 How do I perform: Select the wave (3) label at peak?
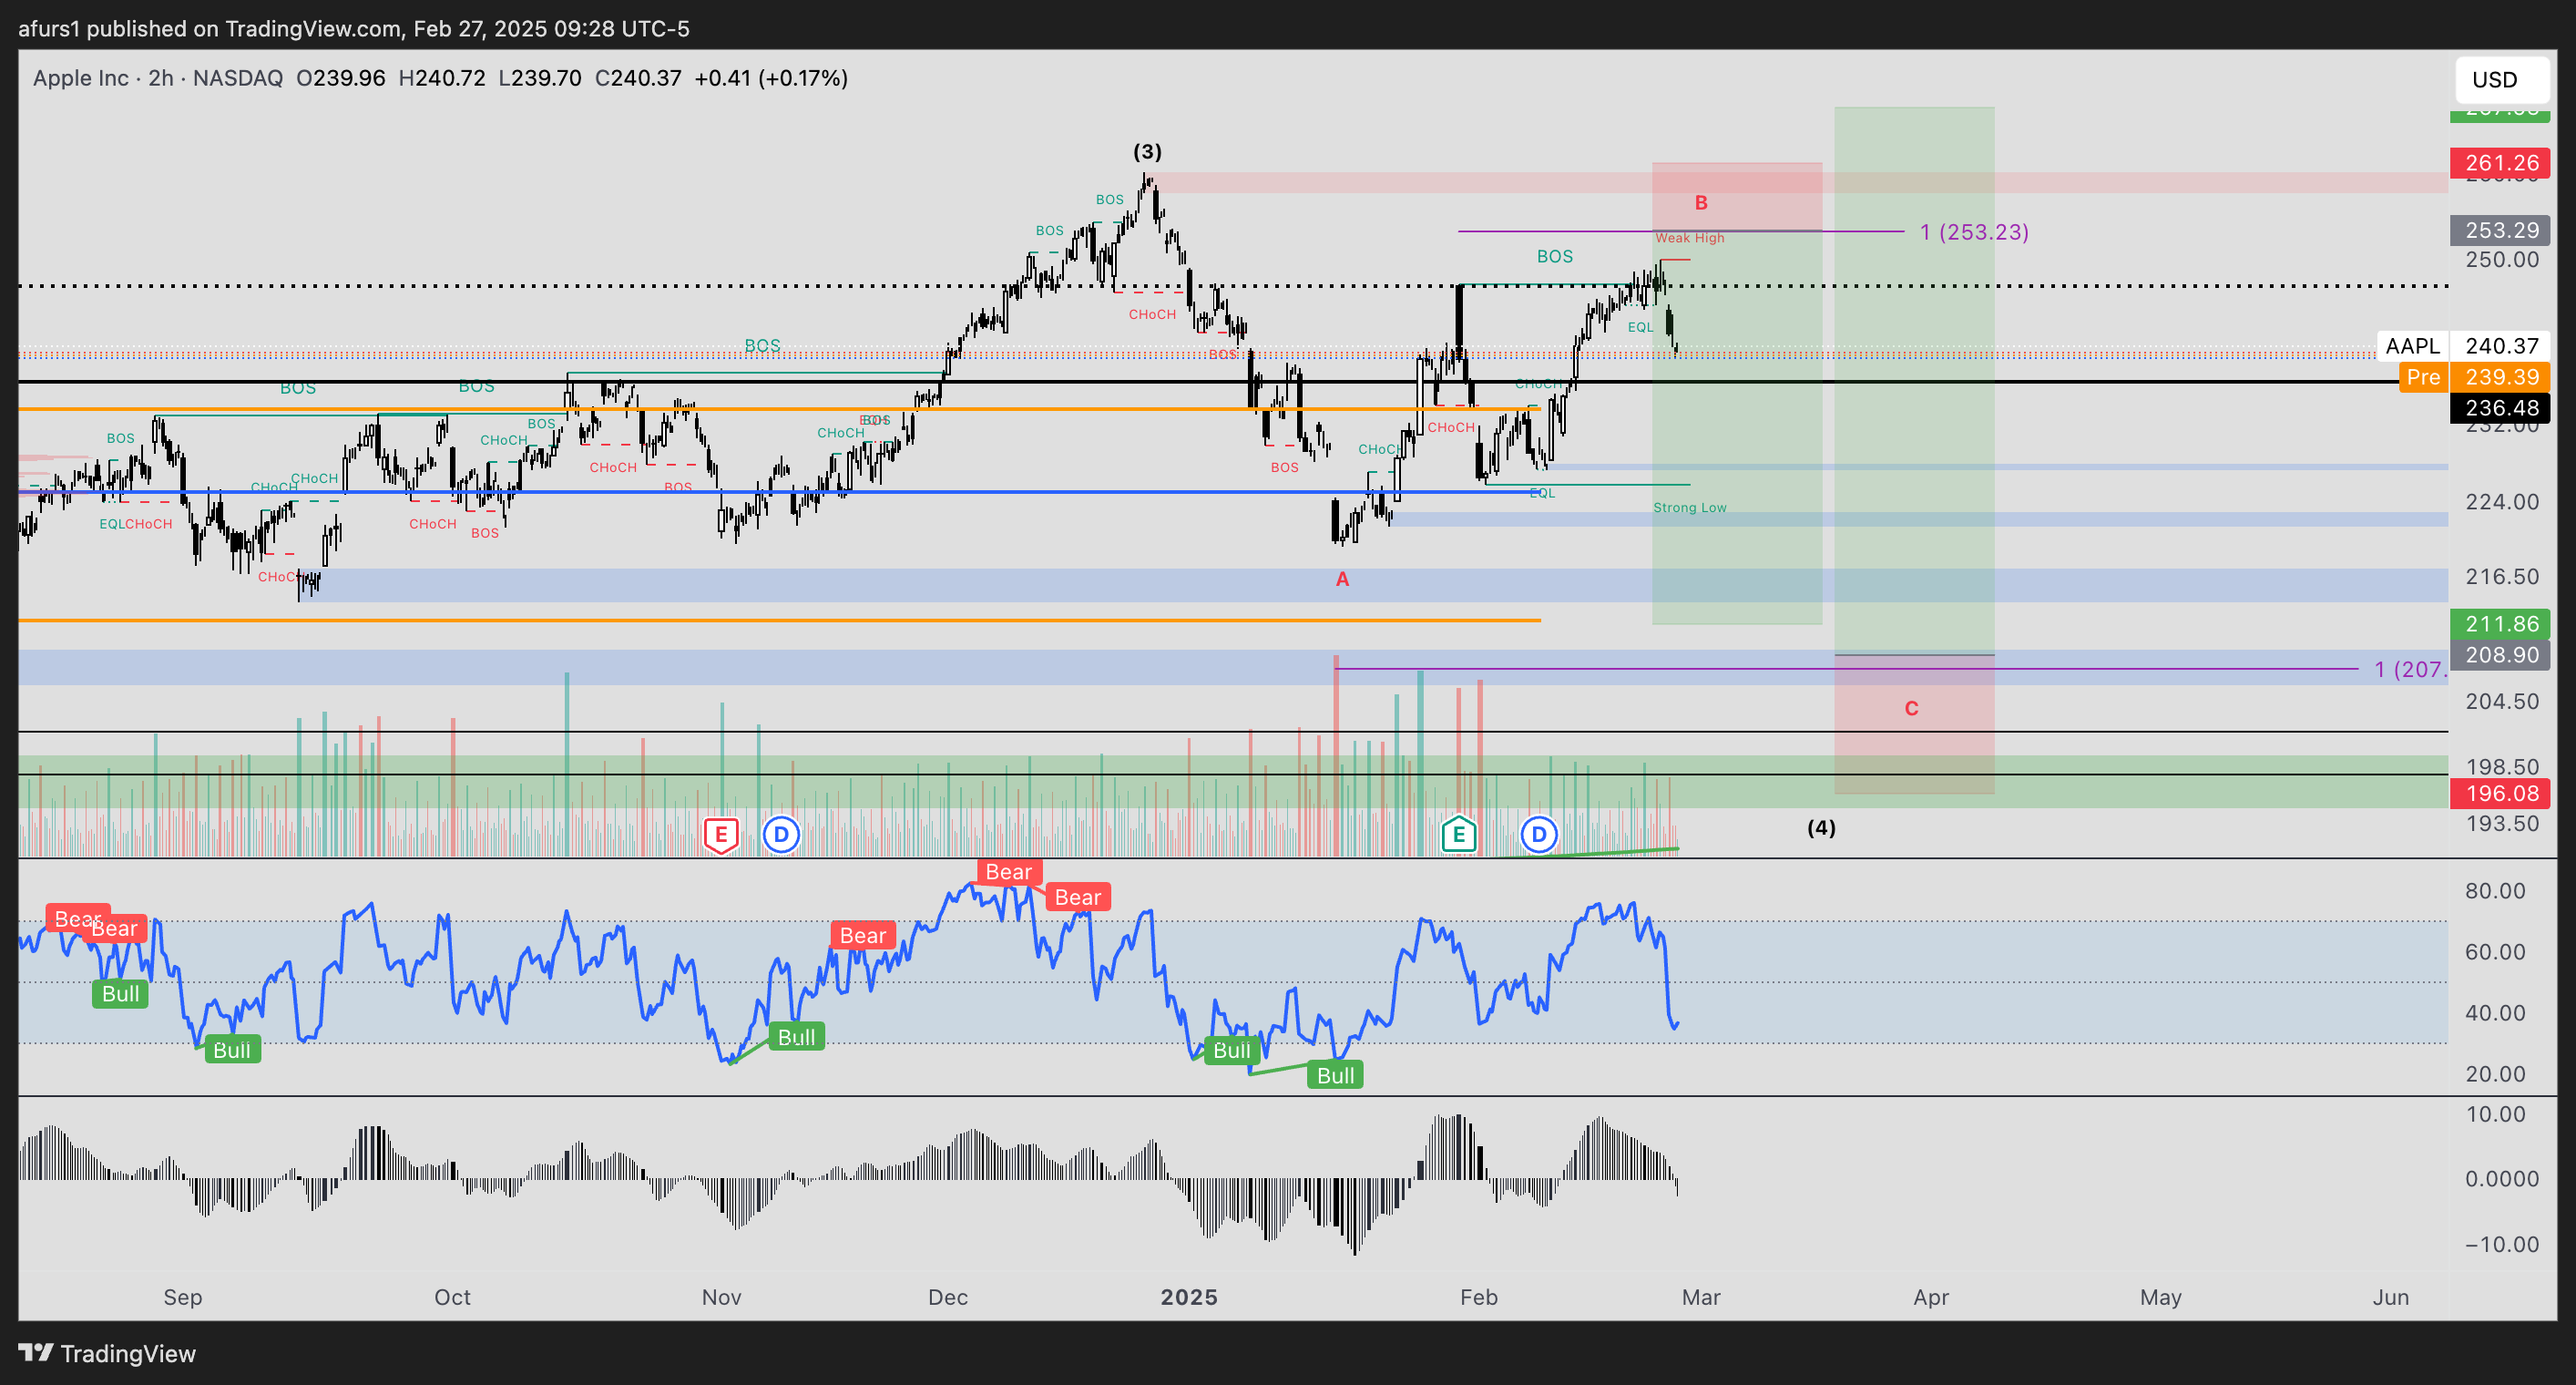coord(1147,152)
